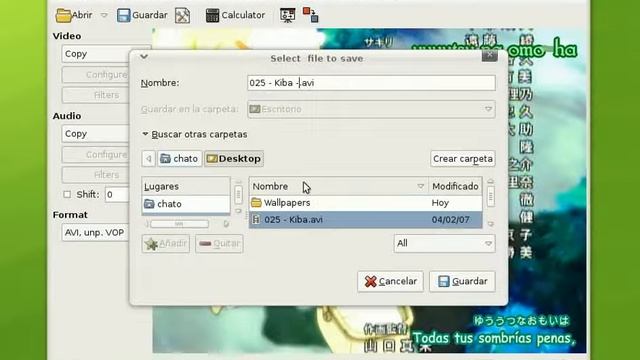Open the Format AVI, unp. VOP dropdown
The height and width of the screenshot is (360, 640).
[x=96, y=233]
